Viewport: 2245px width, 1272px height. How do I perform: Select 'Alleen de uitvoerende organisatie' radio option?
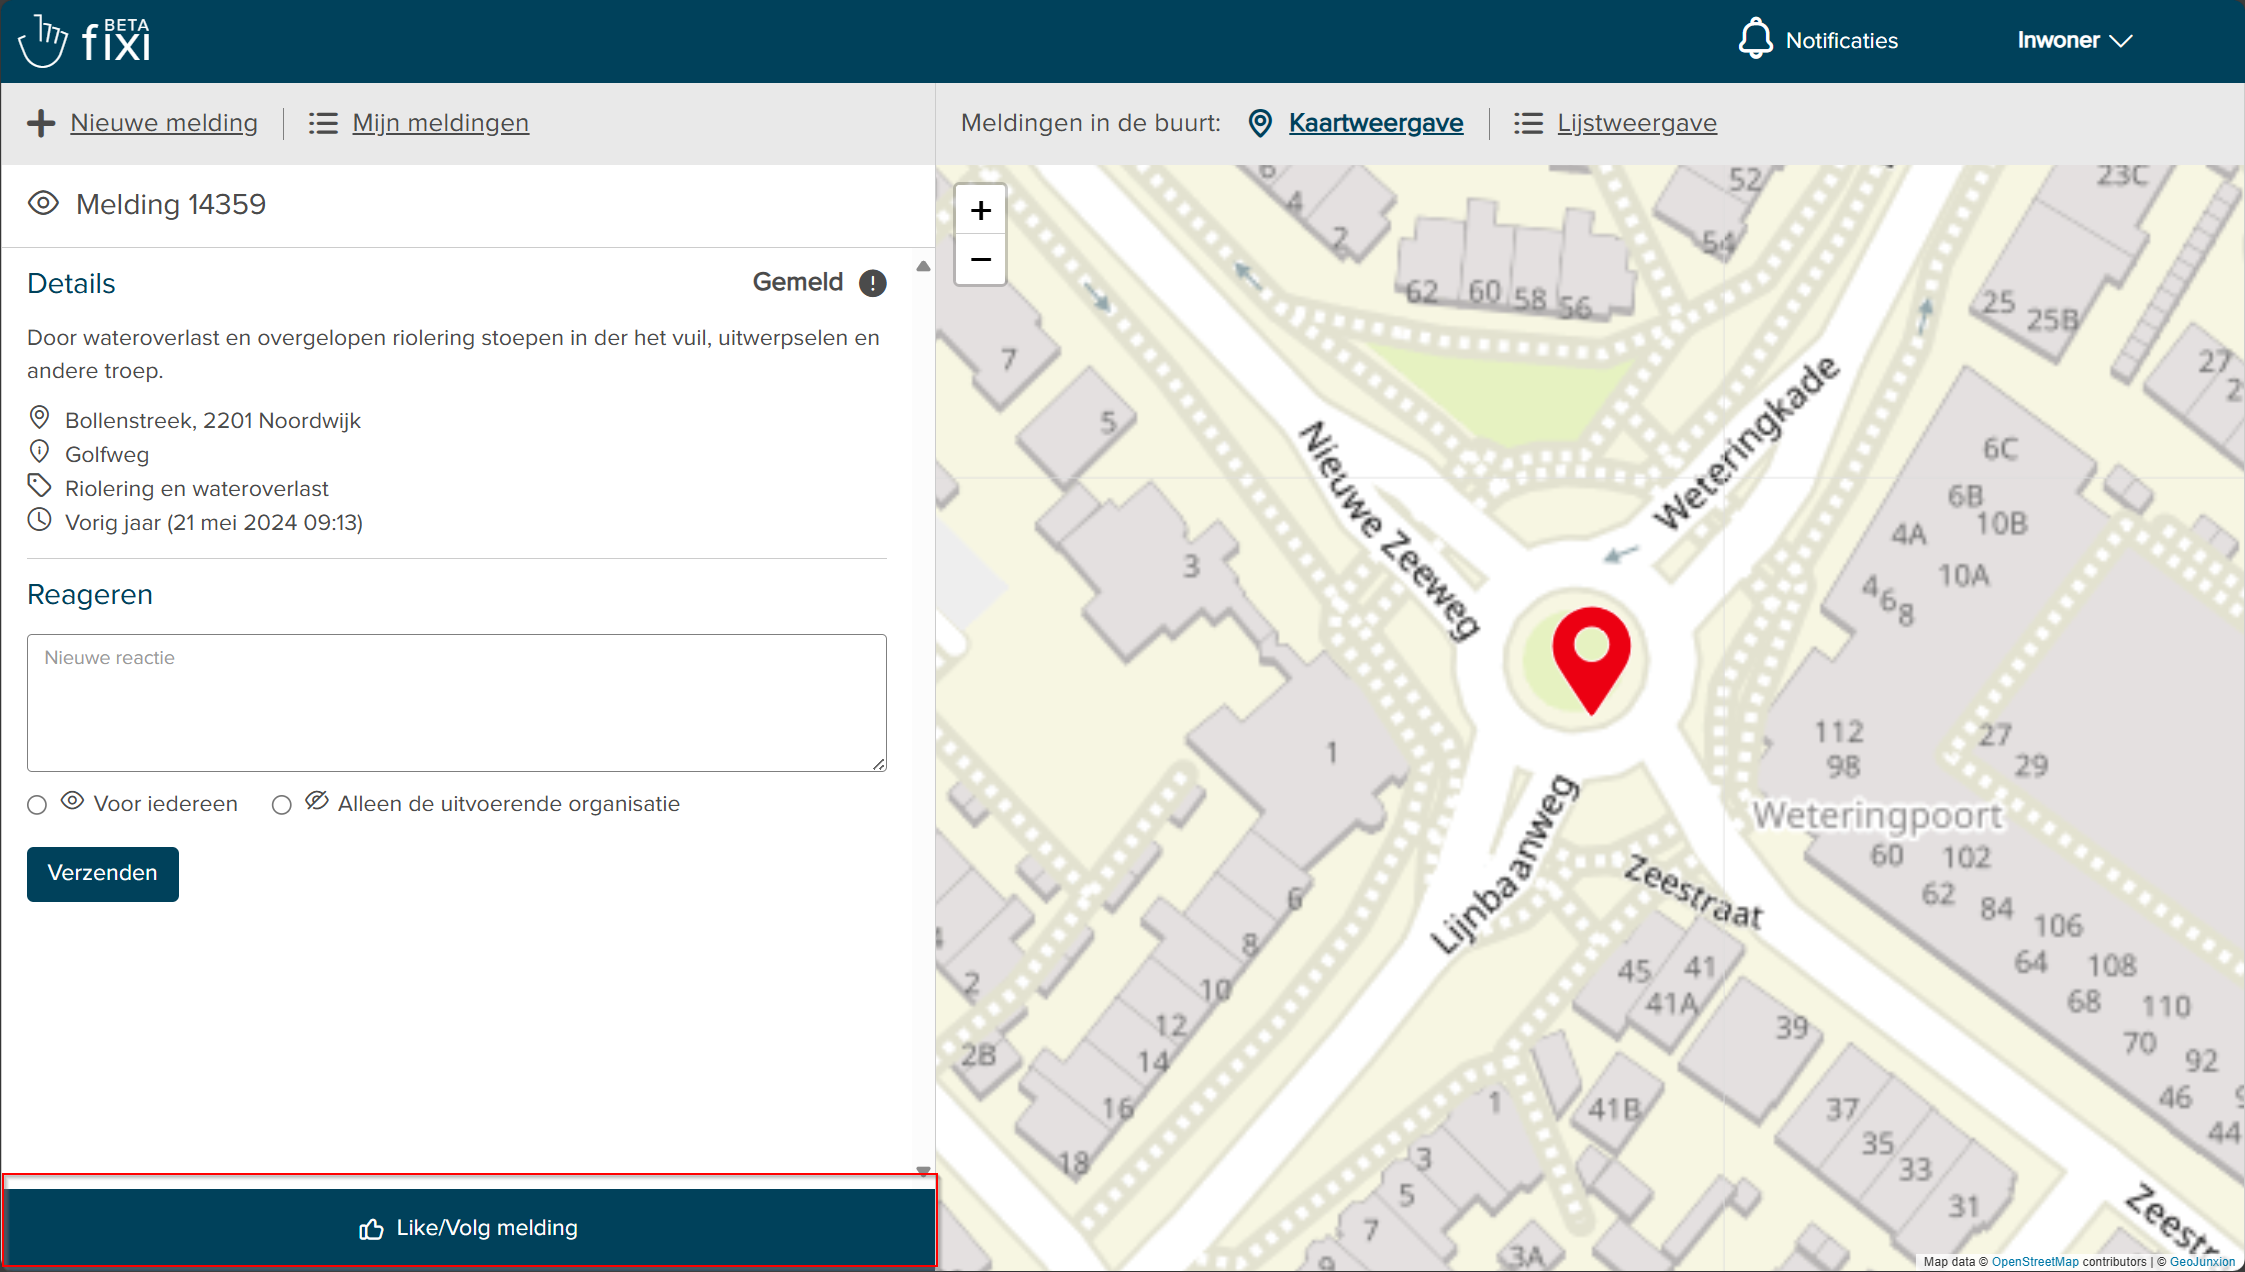click(x=282, y=805)
